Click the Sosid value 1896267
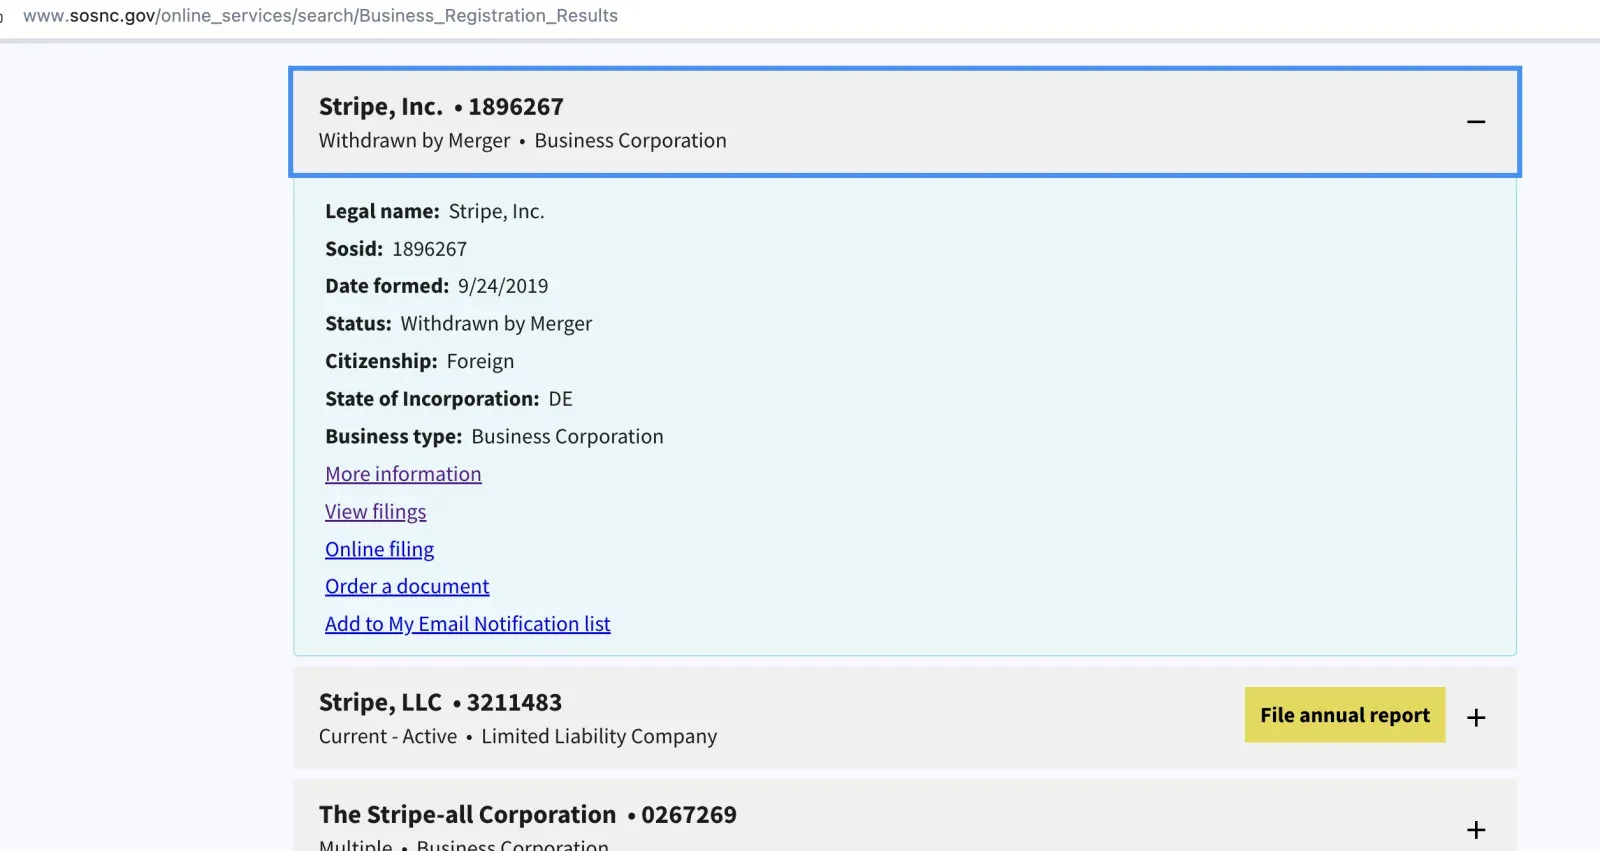This screenshot has width=1600, height=851. 429,249
